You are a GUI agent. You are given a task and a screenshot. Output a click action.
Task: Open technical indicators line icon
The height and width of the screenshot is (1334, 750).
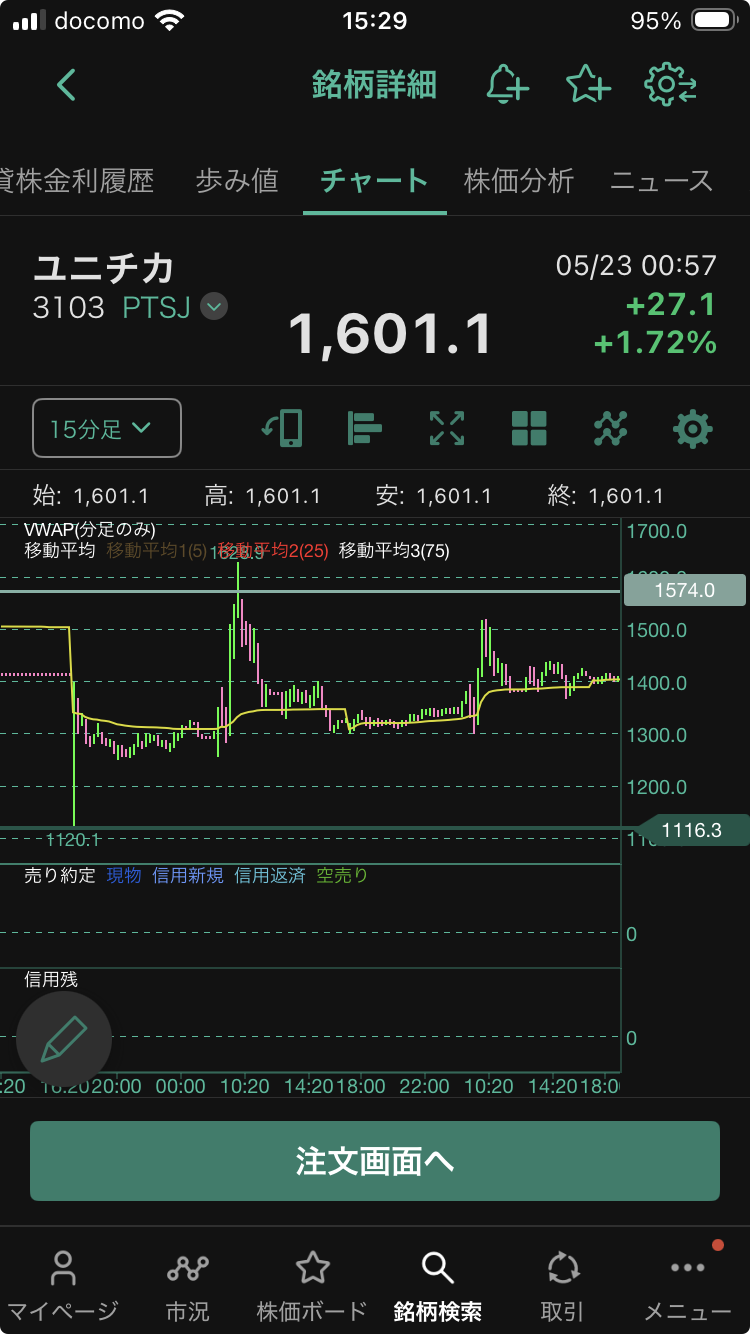pos(611,428)
